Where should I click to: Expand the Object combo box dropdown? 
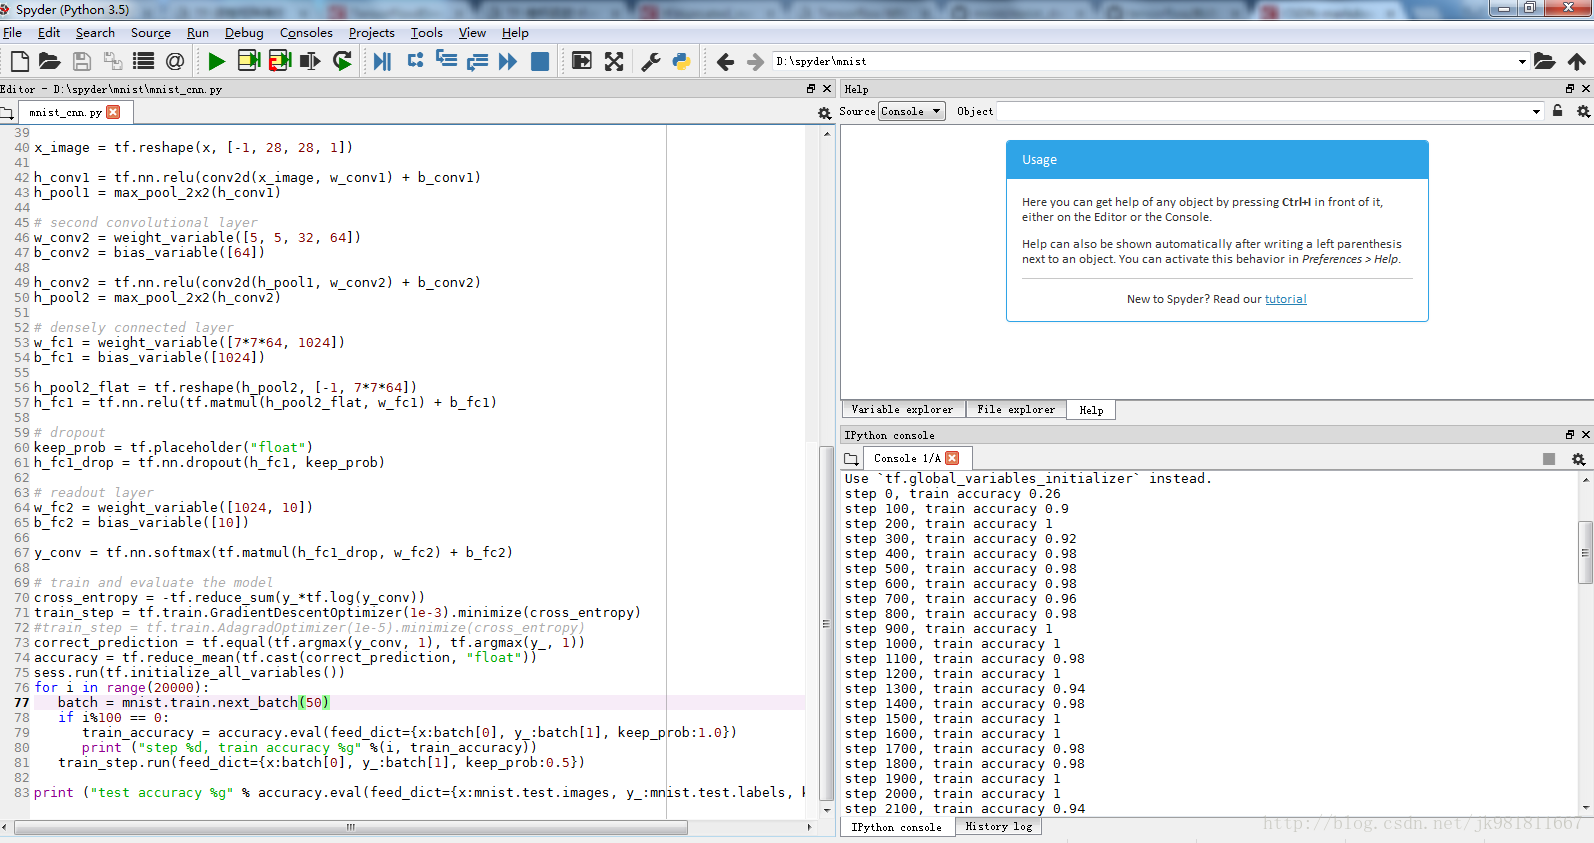(x=1536, y=111)
